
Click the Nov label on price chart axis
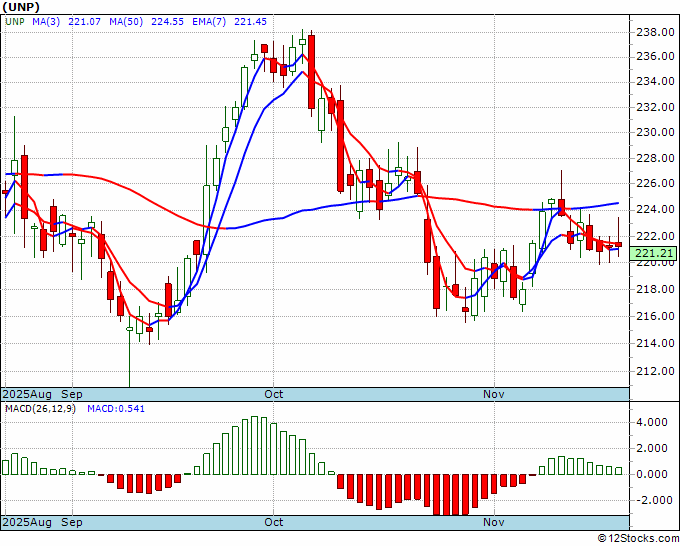(x=494, y=394)
